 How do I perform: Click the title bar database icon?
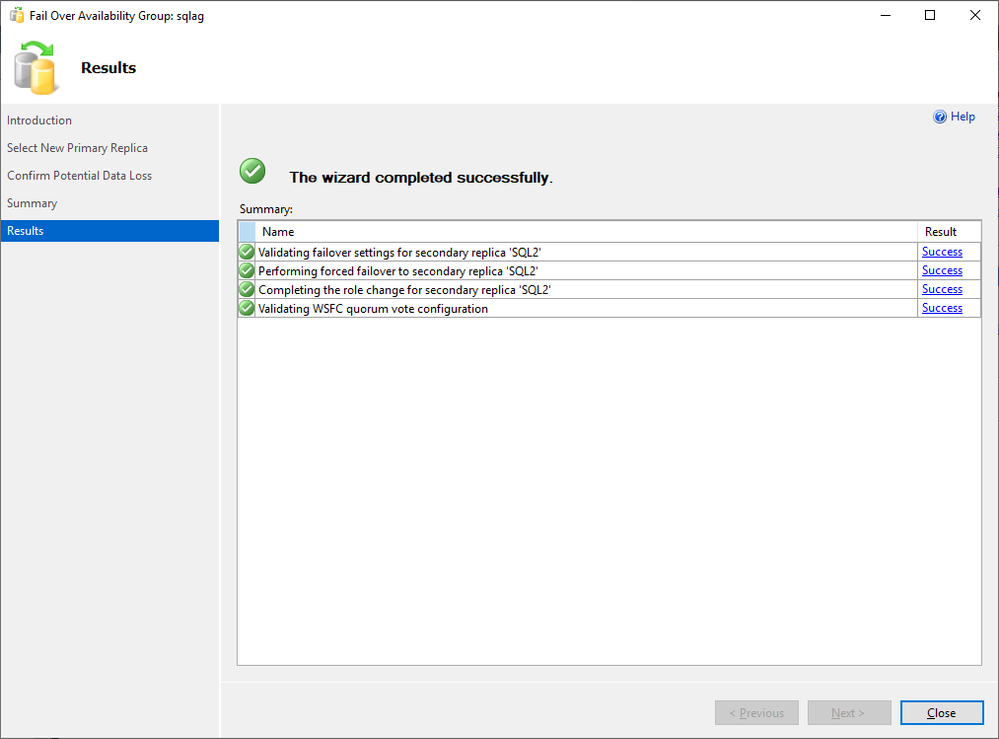click(17, 15)
